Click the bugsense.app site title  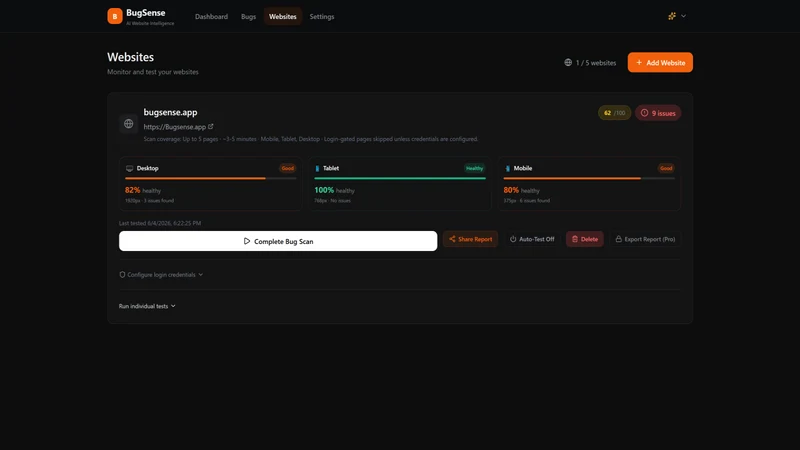point(170,112)
